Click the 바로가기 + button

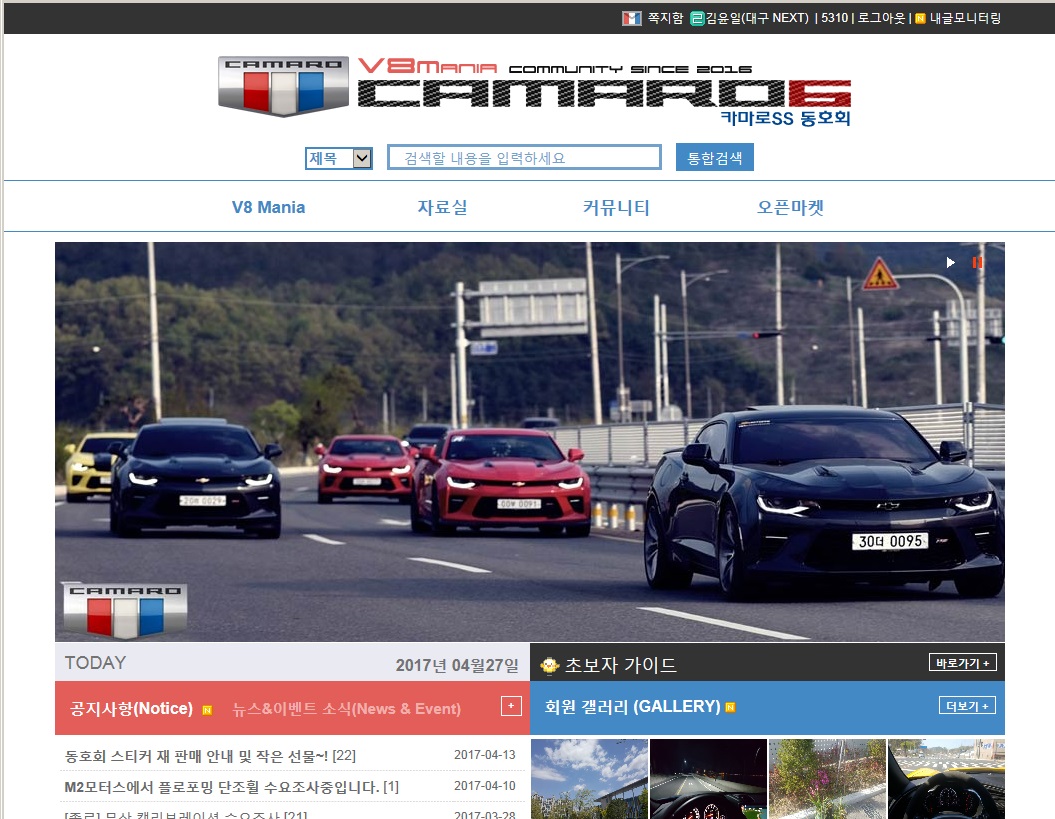[x=963, y=663]
